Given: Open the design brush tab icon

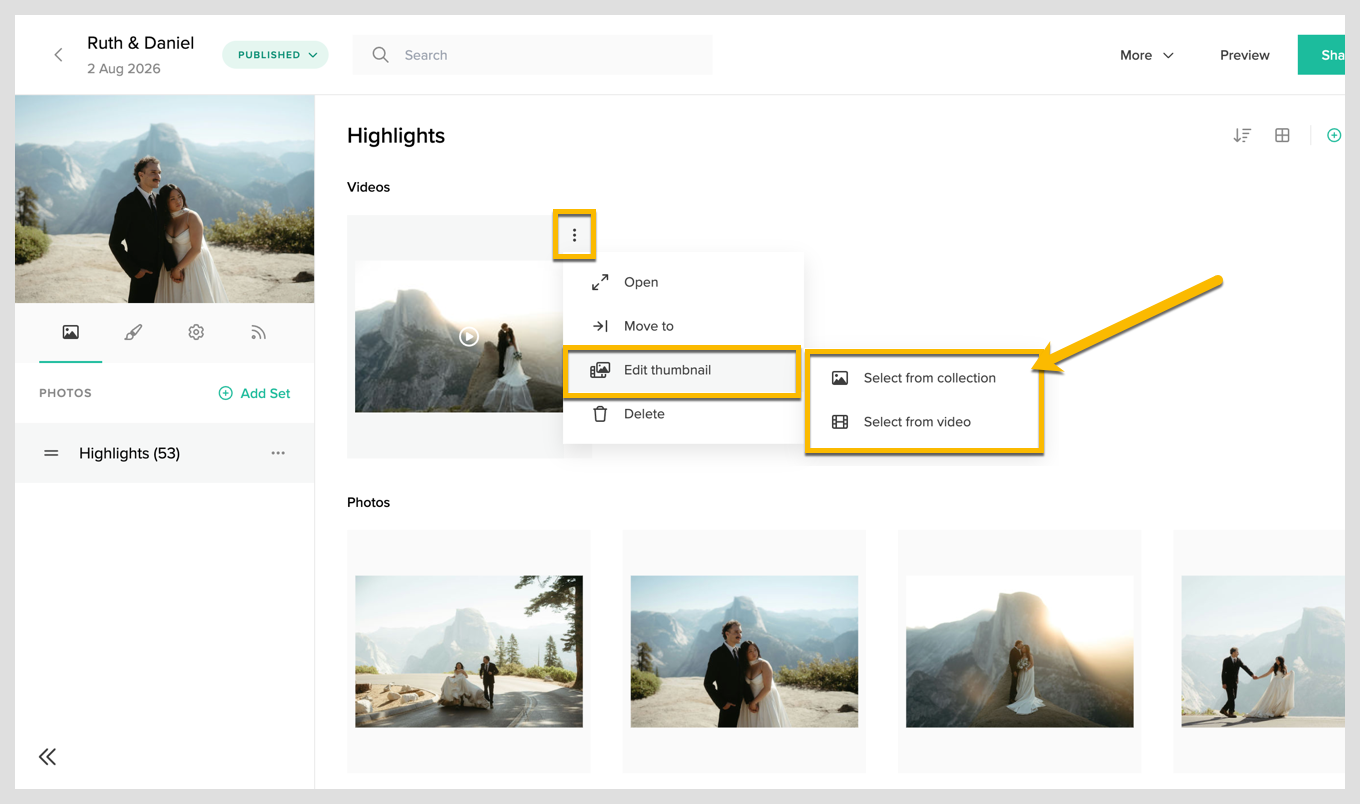Looking at the screenshot, I should click(133, 332).
